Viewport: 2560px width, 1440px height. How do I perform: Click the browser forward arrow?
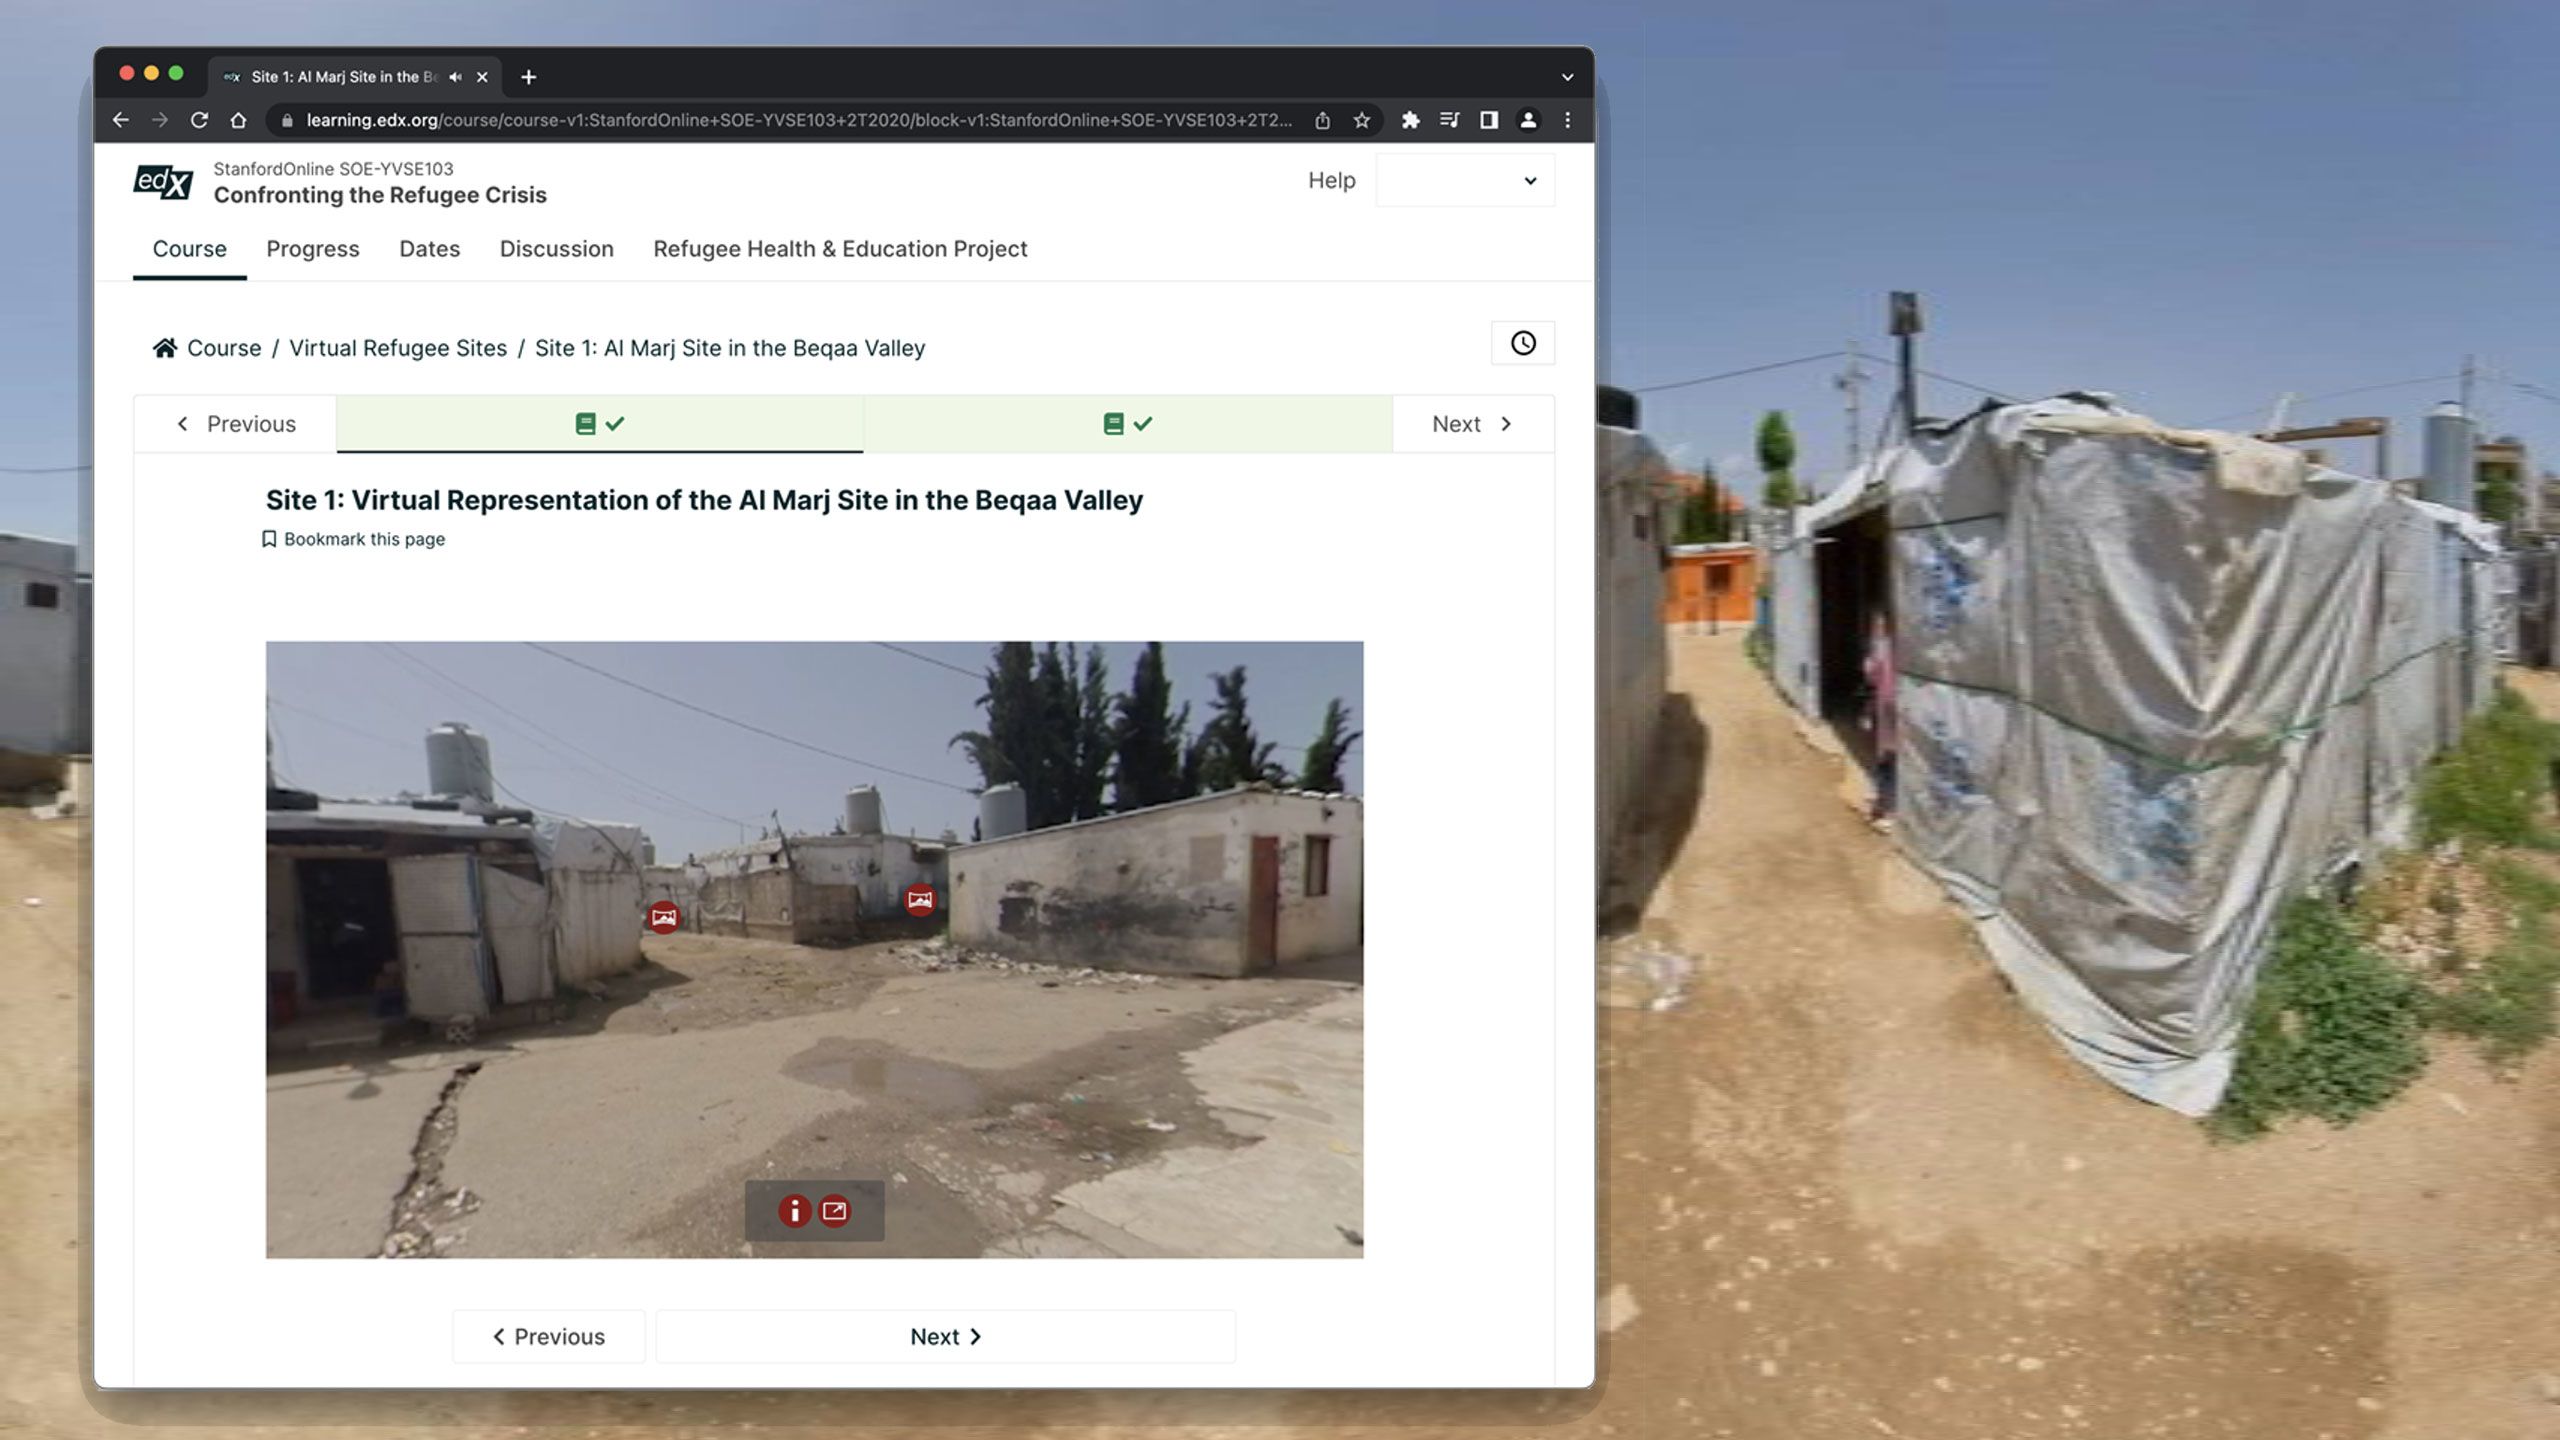coord(160,120)
